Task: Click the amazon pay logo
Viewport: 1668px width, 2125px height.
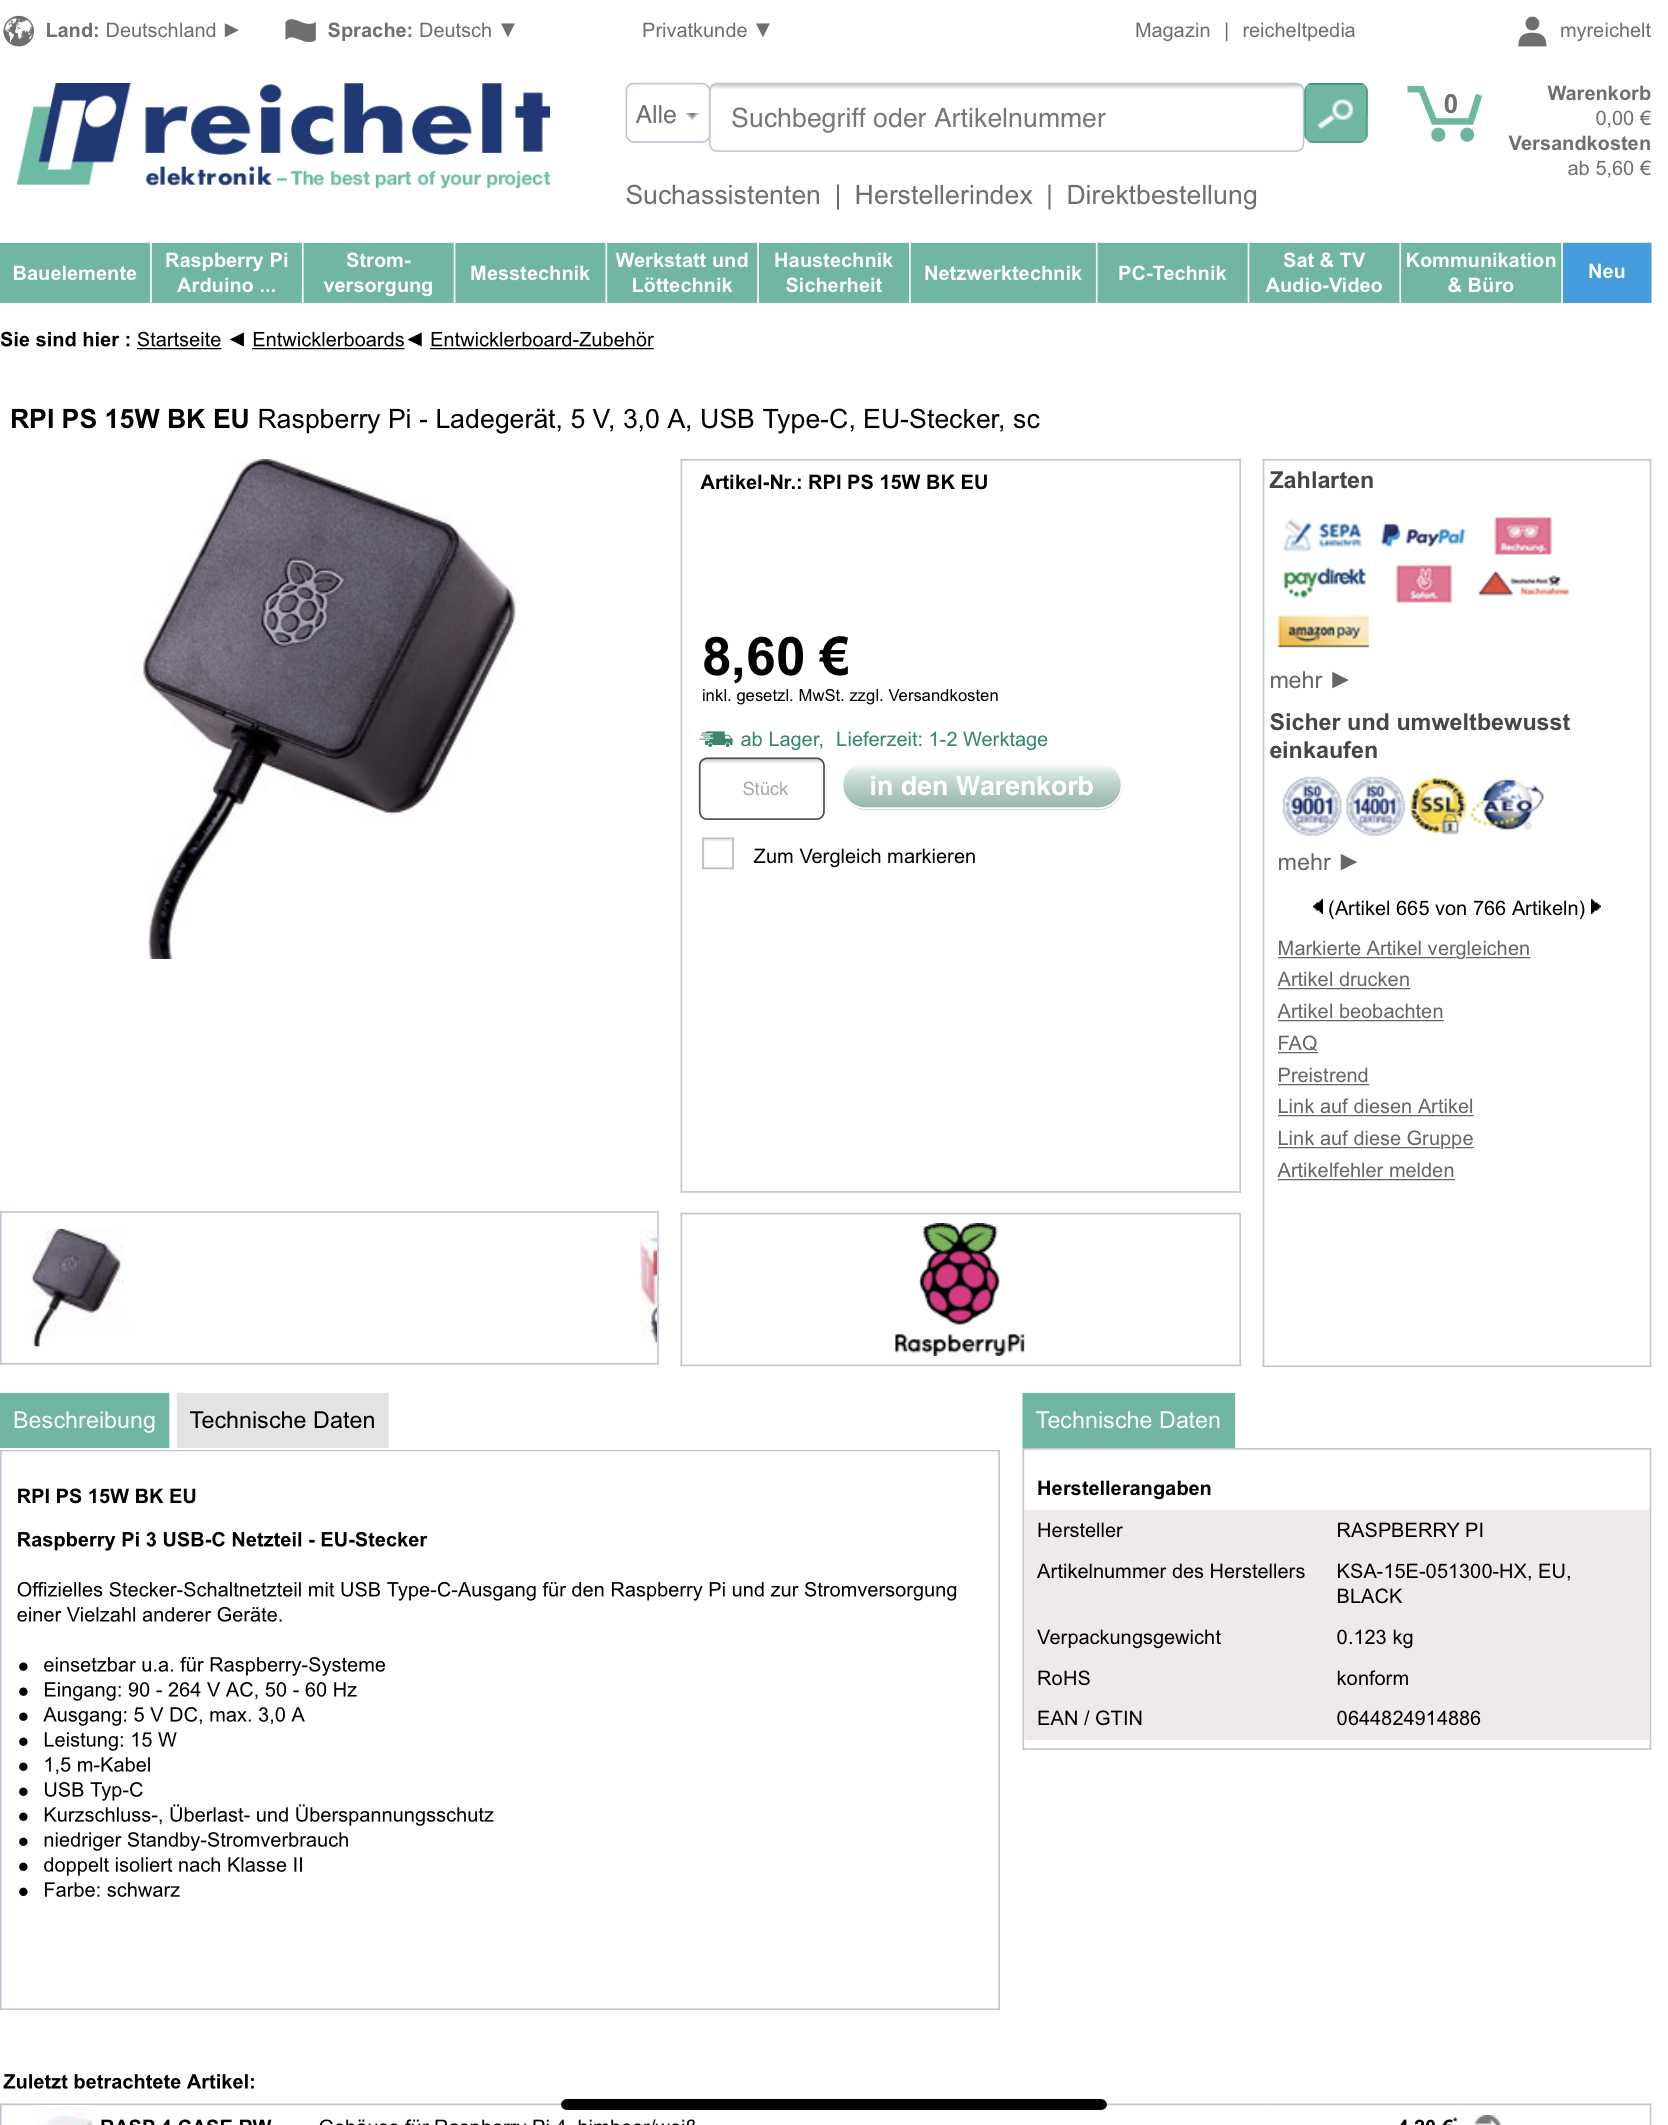Action: coord(1323,631)
